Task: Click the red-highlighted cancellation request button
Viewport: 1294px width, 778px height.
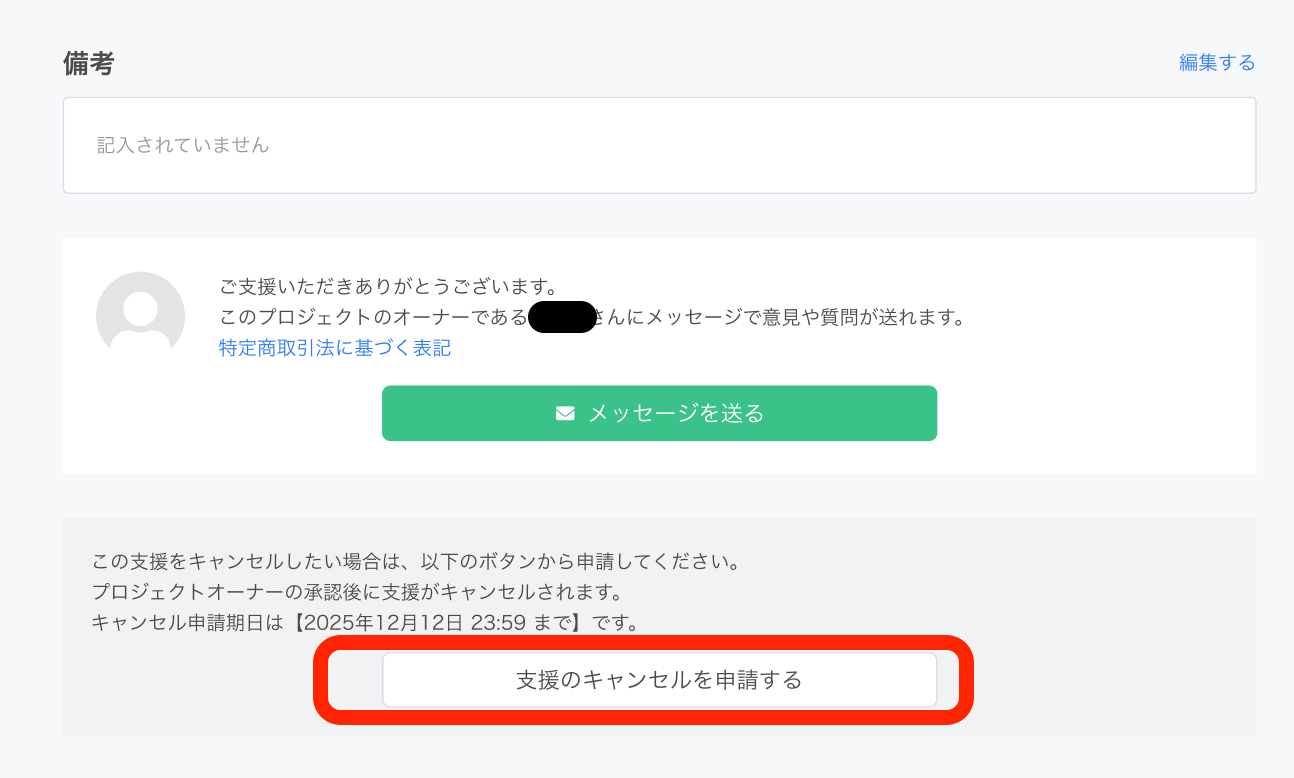Action: (659, 679)
